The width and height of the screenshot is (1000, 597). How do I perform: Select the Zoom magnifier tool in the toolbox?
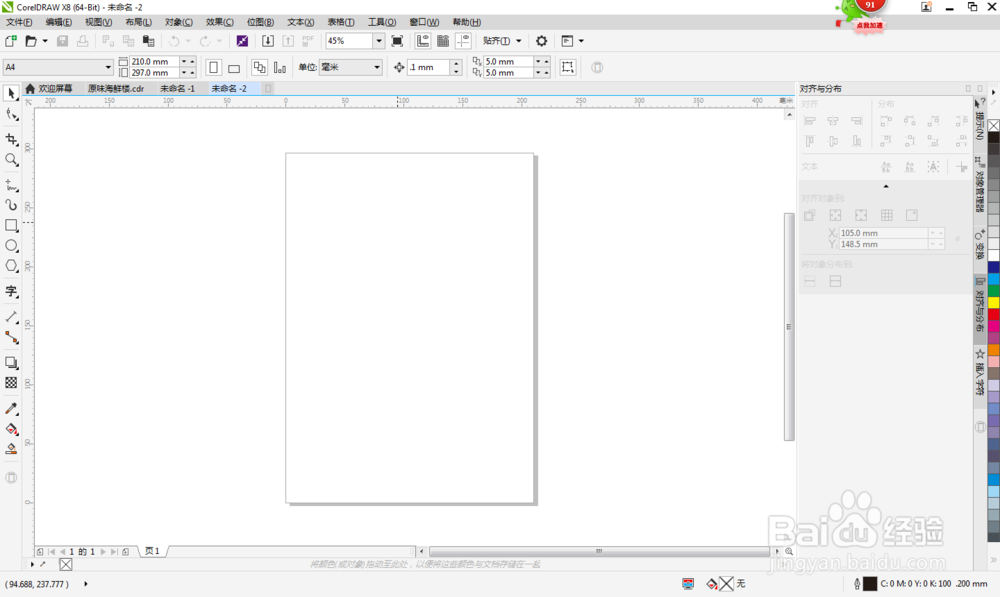click(11, 159)
